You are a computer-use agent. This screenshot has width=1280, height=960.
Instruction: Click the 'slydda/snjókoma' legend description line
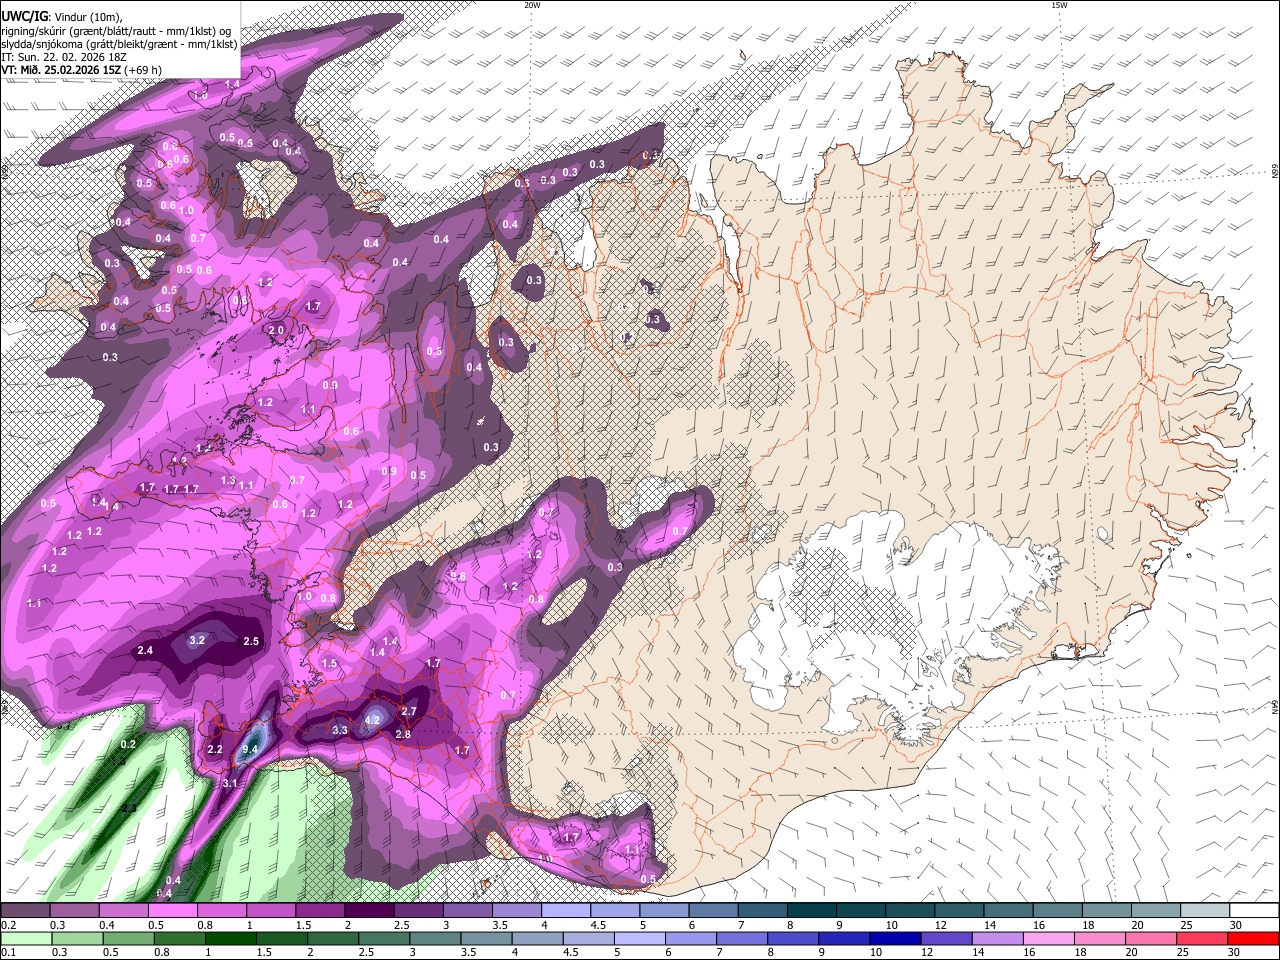point(119,44)
